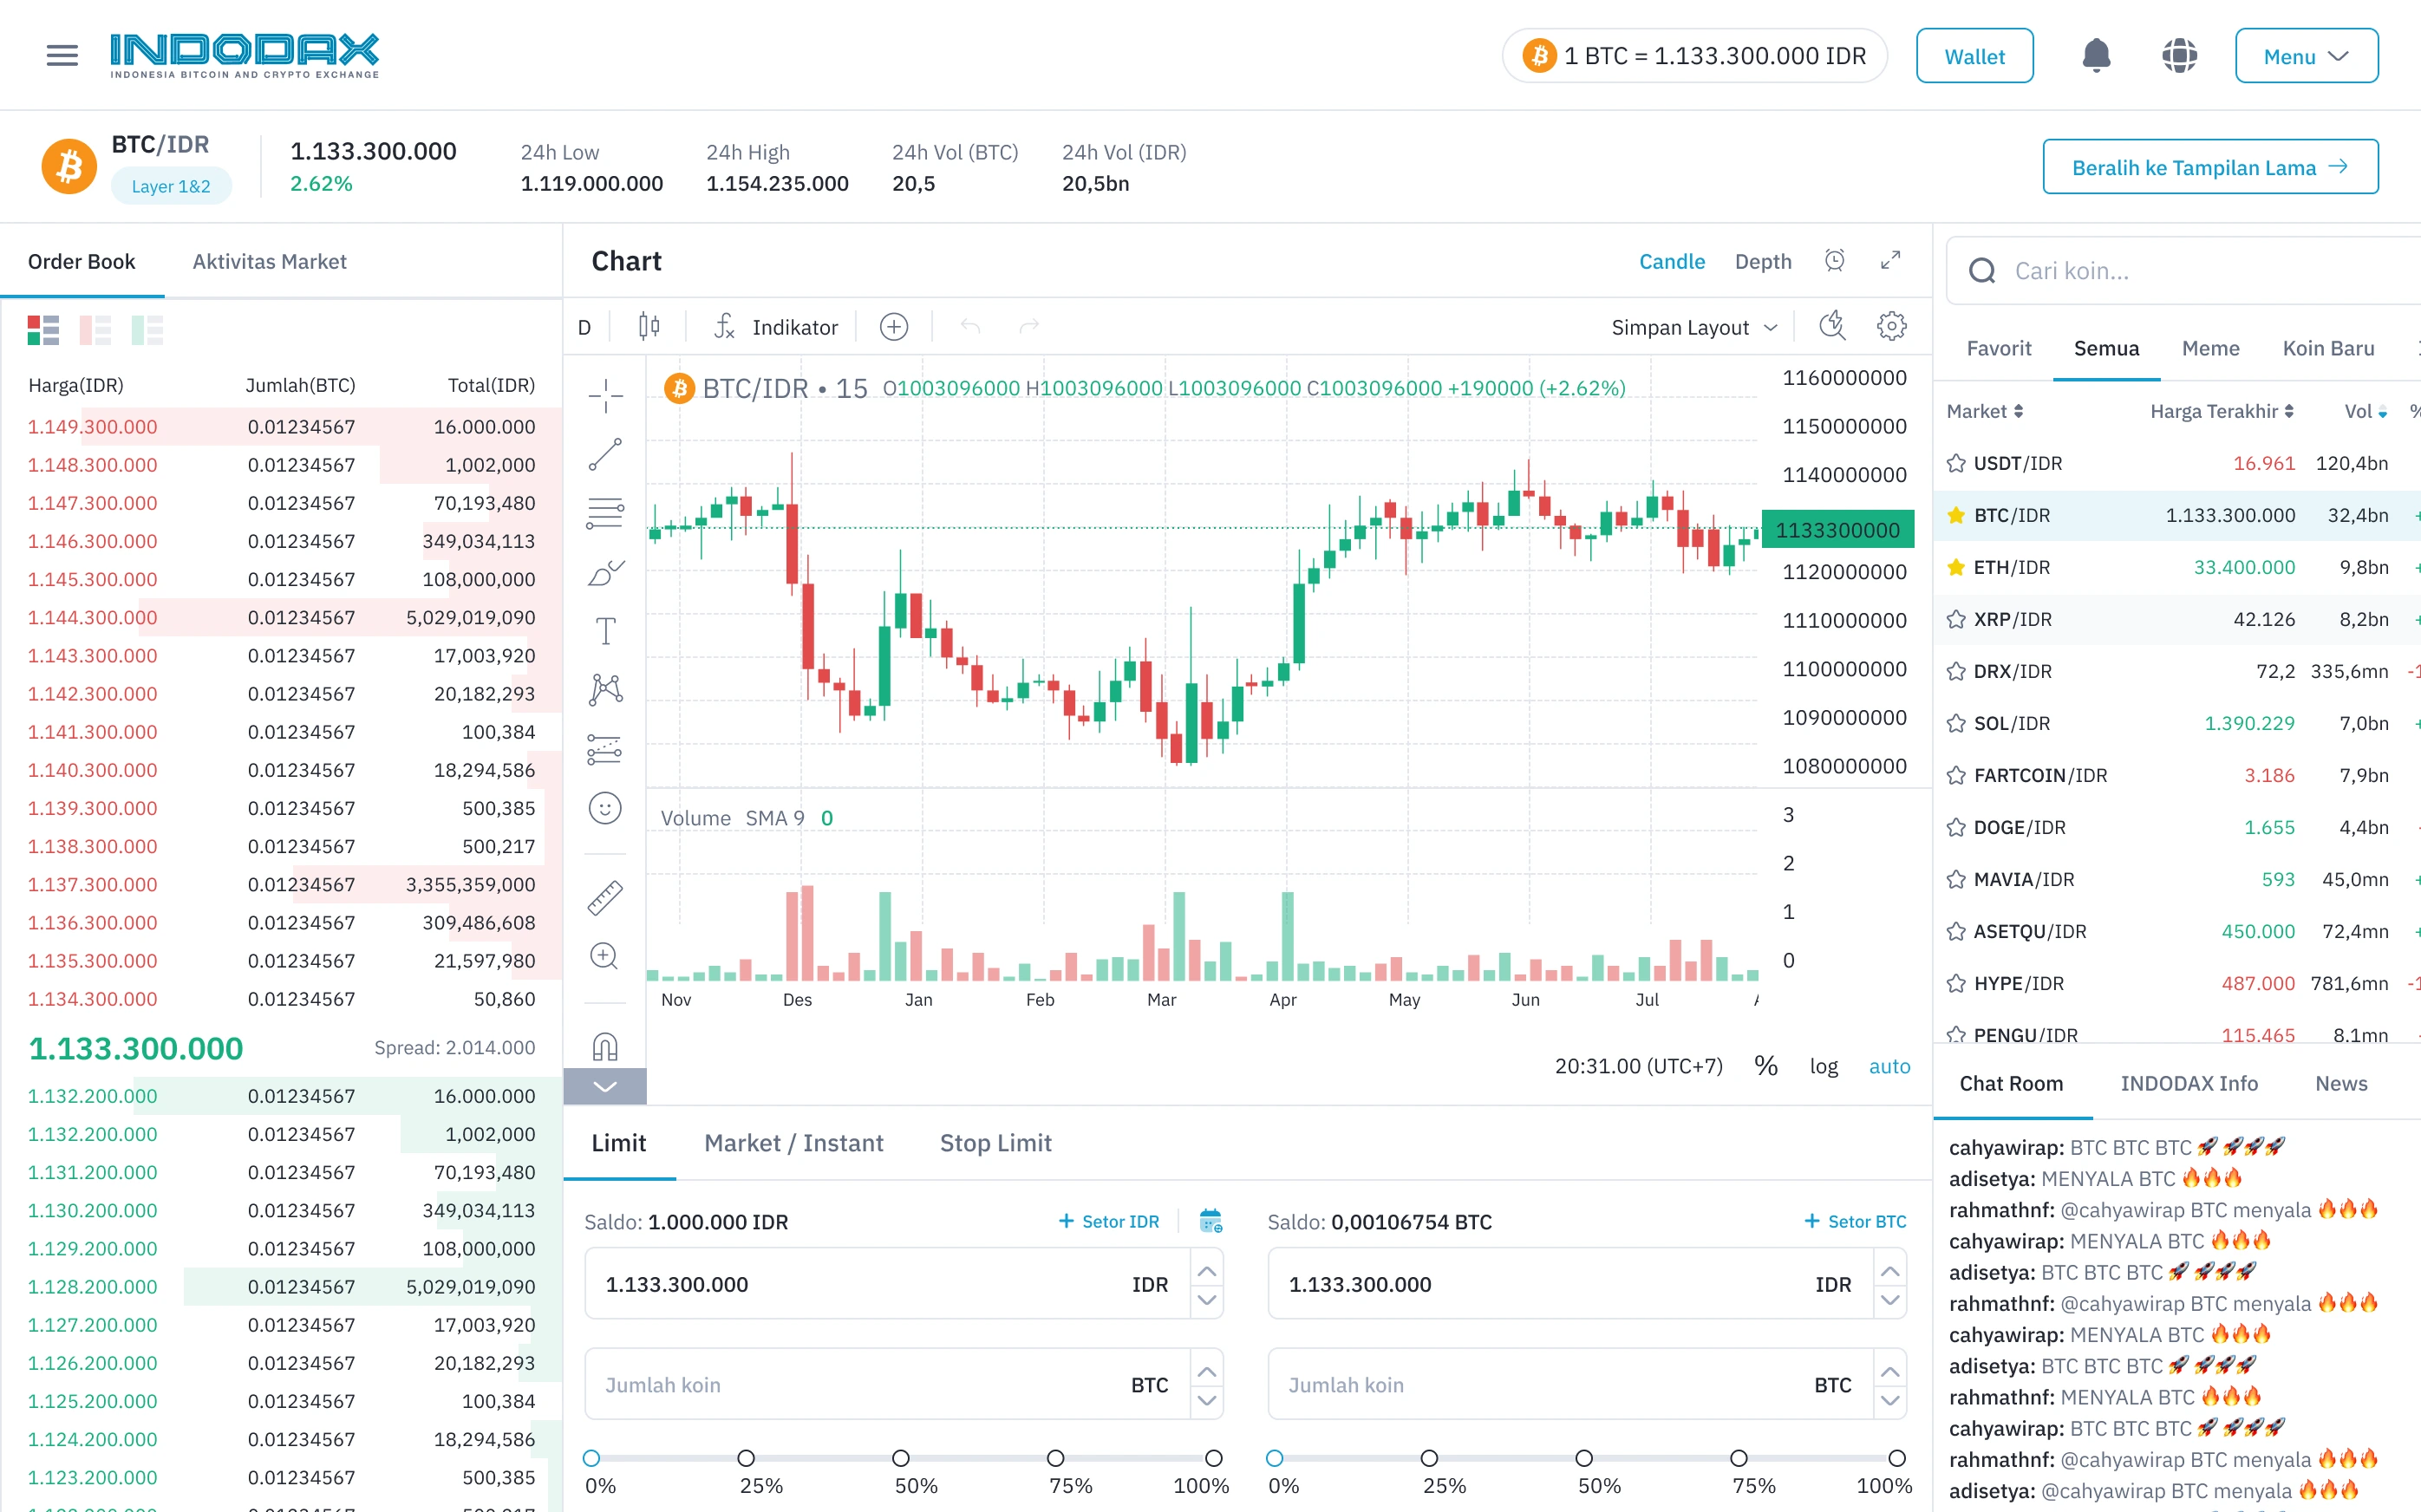Expand the Simpan Layout dropdown

(x=1694, y=327)
